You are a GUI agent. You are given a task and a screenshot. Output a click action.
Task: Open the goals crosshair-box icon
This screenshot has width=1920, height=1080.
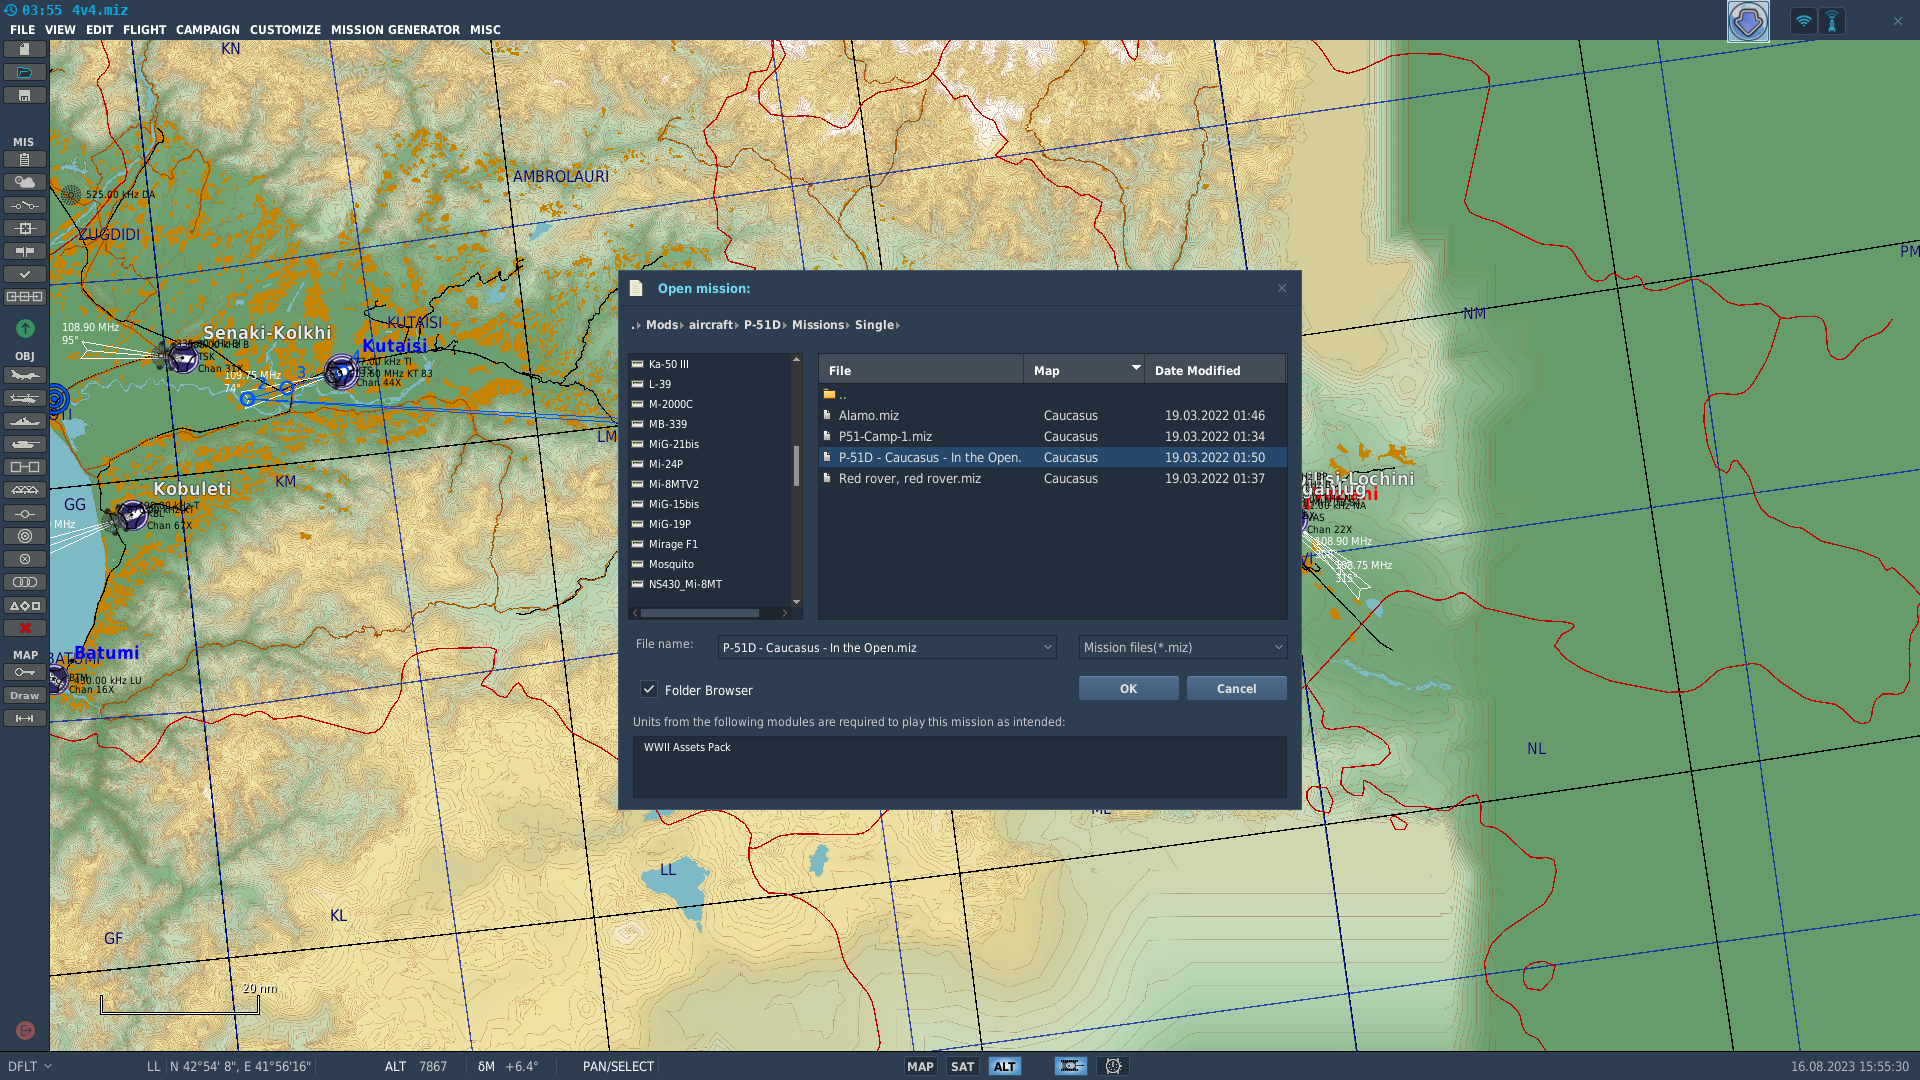25,228
